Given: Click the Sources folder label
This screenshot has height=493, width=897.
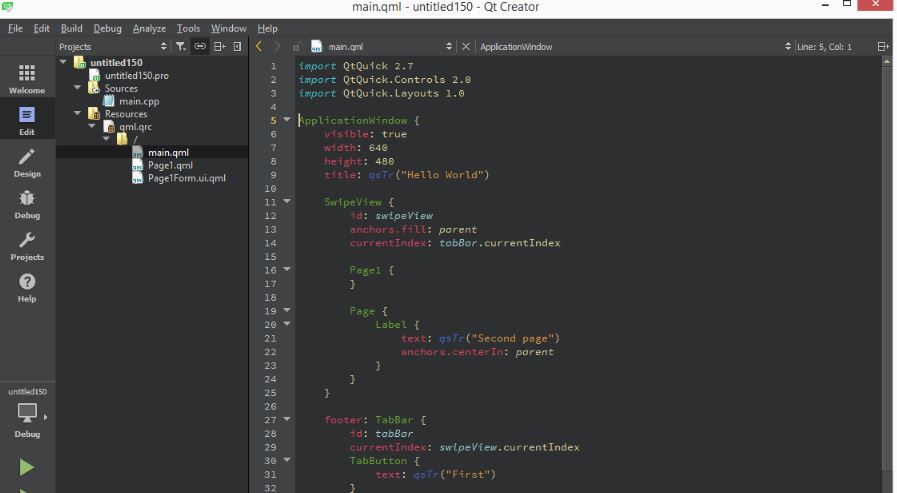Looking at the screenshot, I should (121, 88).
